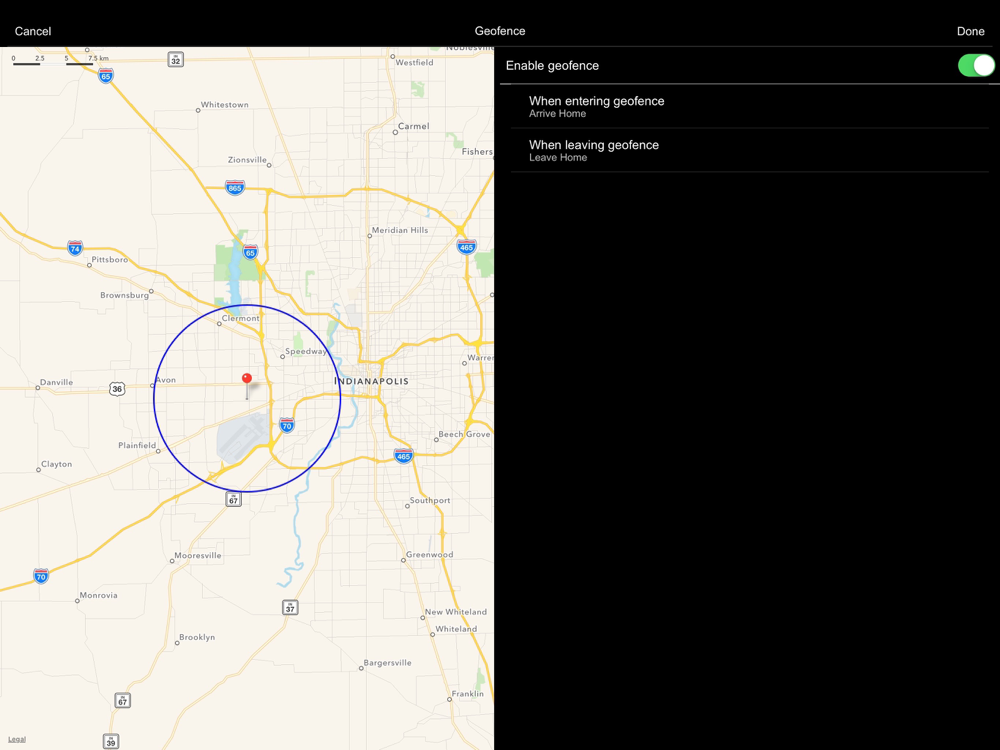1000x750 pixels.
Task: Click the I-65 shield by the reservoir
Action: coord(251,252)
